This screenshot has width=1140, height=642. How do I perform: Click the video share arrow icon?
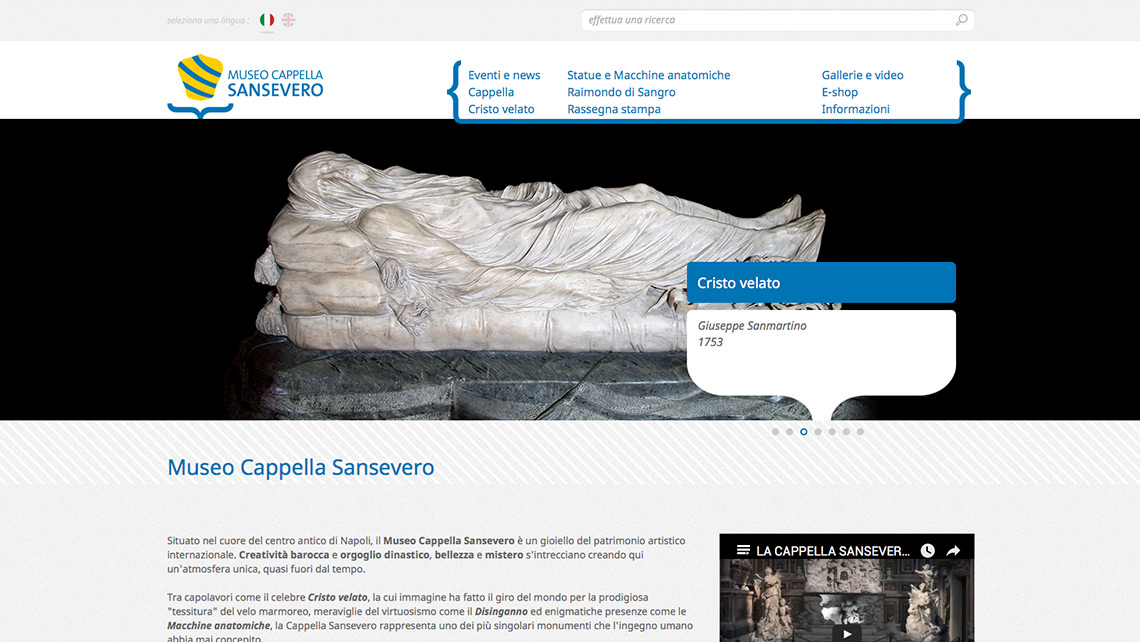click(953, 550)
